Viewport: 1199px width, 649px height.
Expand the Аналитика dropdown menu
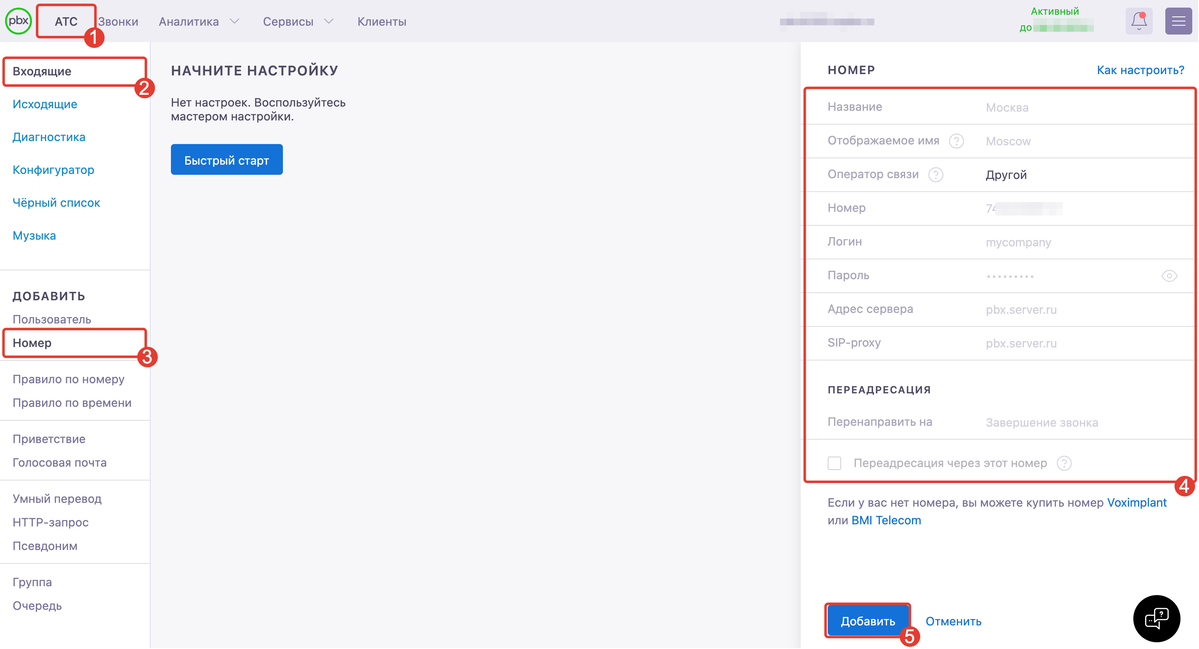coord(199,21)
